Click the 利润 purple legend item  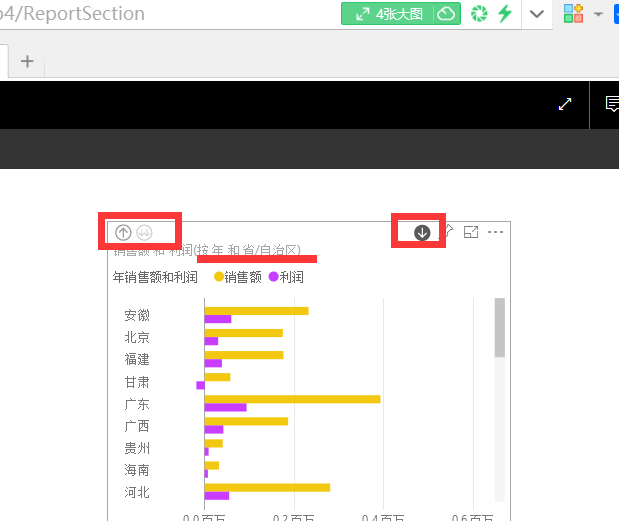pyautogui.click(x=286, y=277)
